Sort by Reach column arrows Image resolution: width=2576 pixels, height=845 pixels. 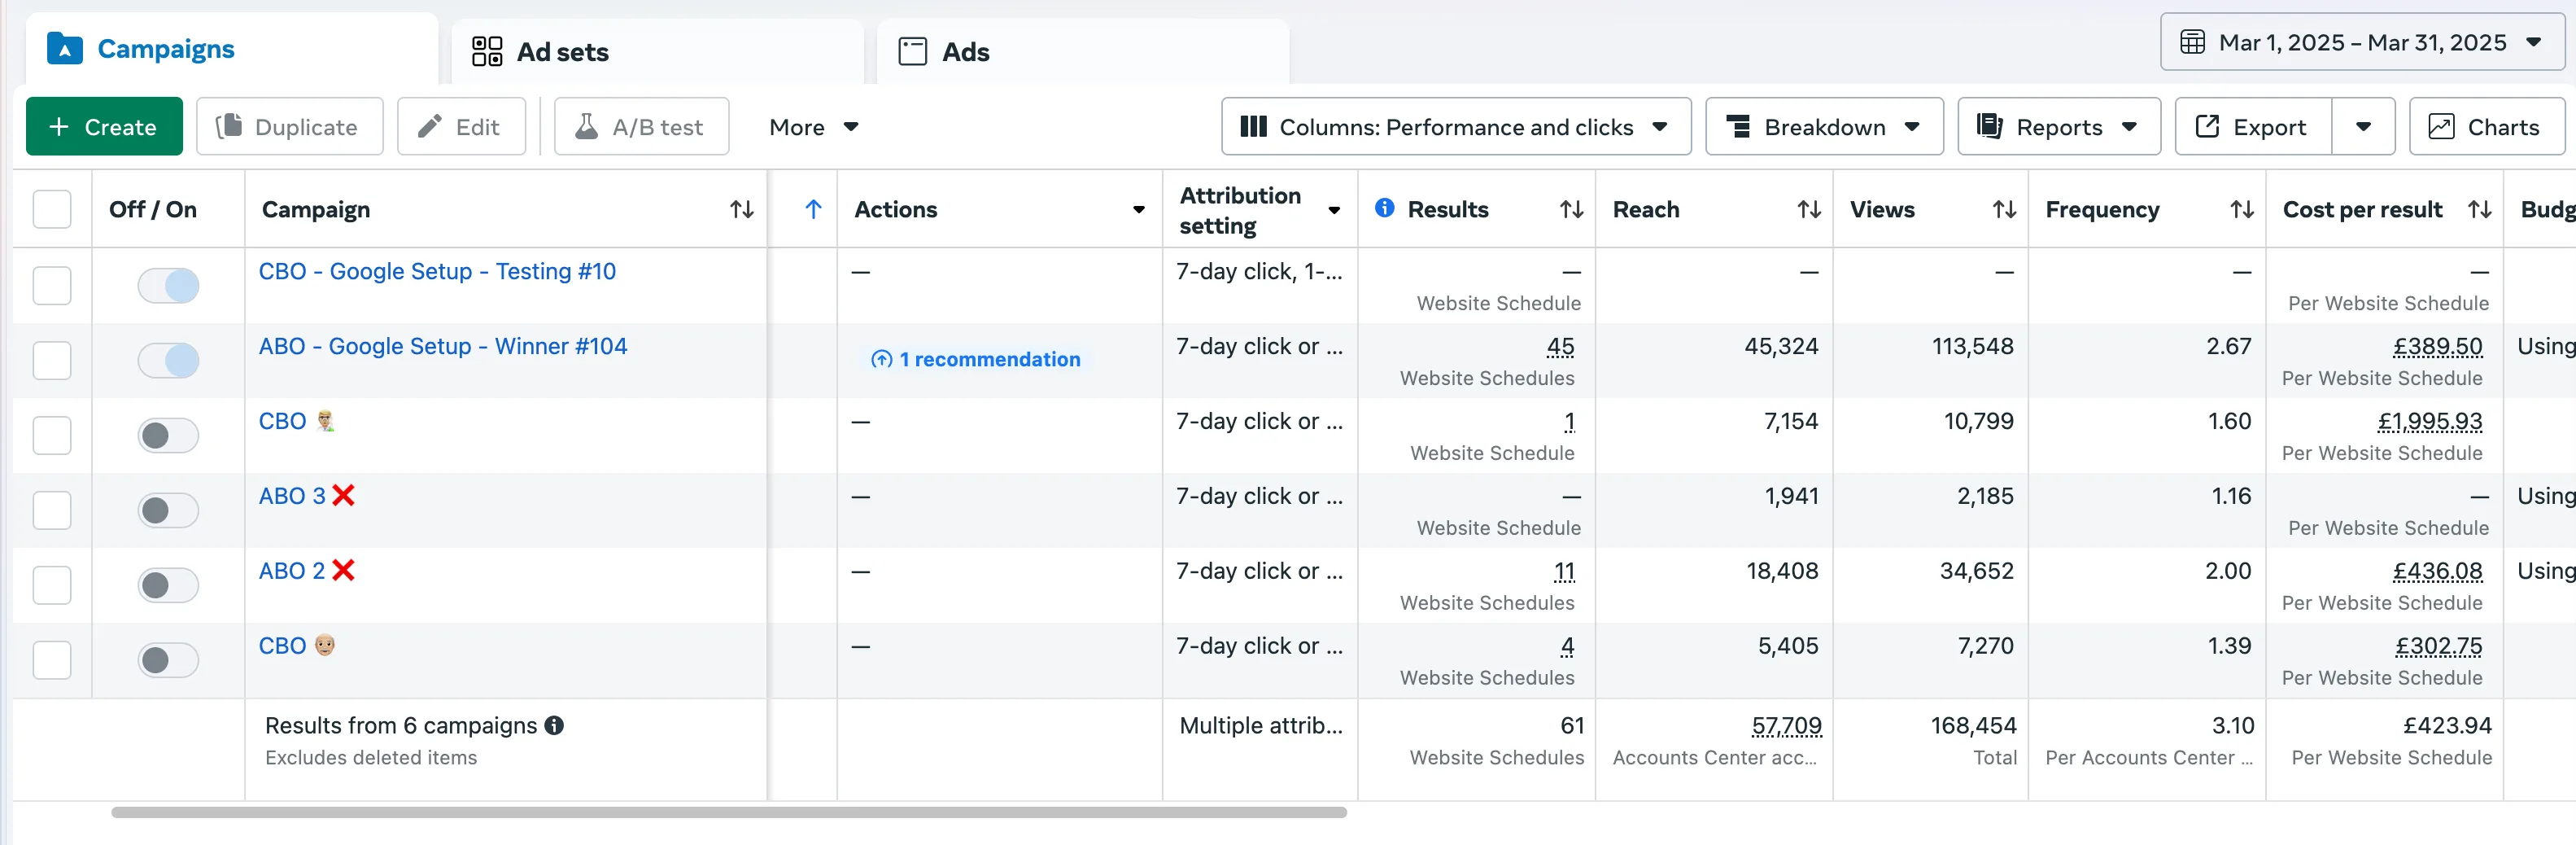[1808, 210]
